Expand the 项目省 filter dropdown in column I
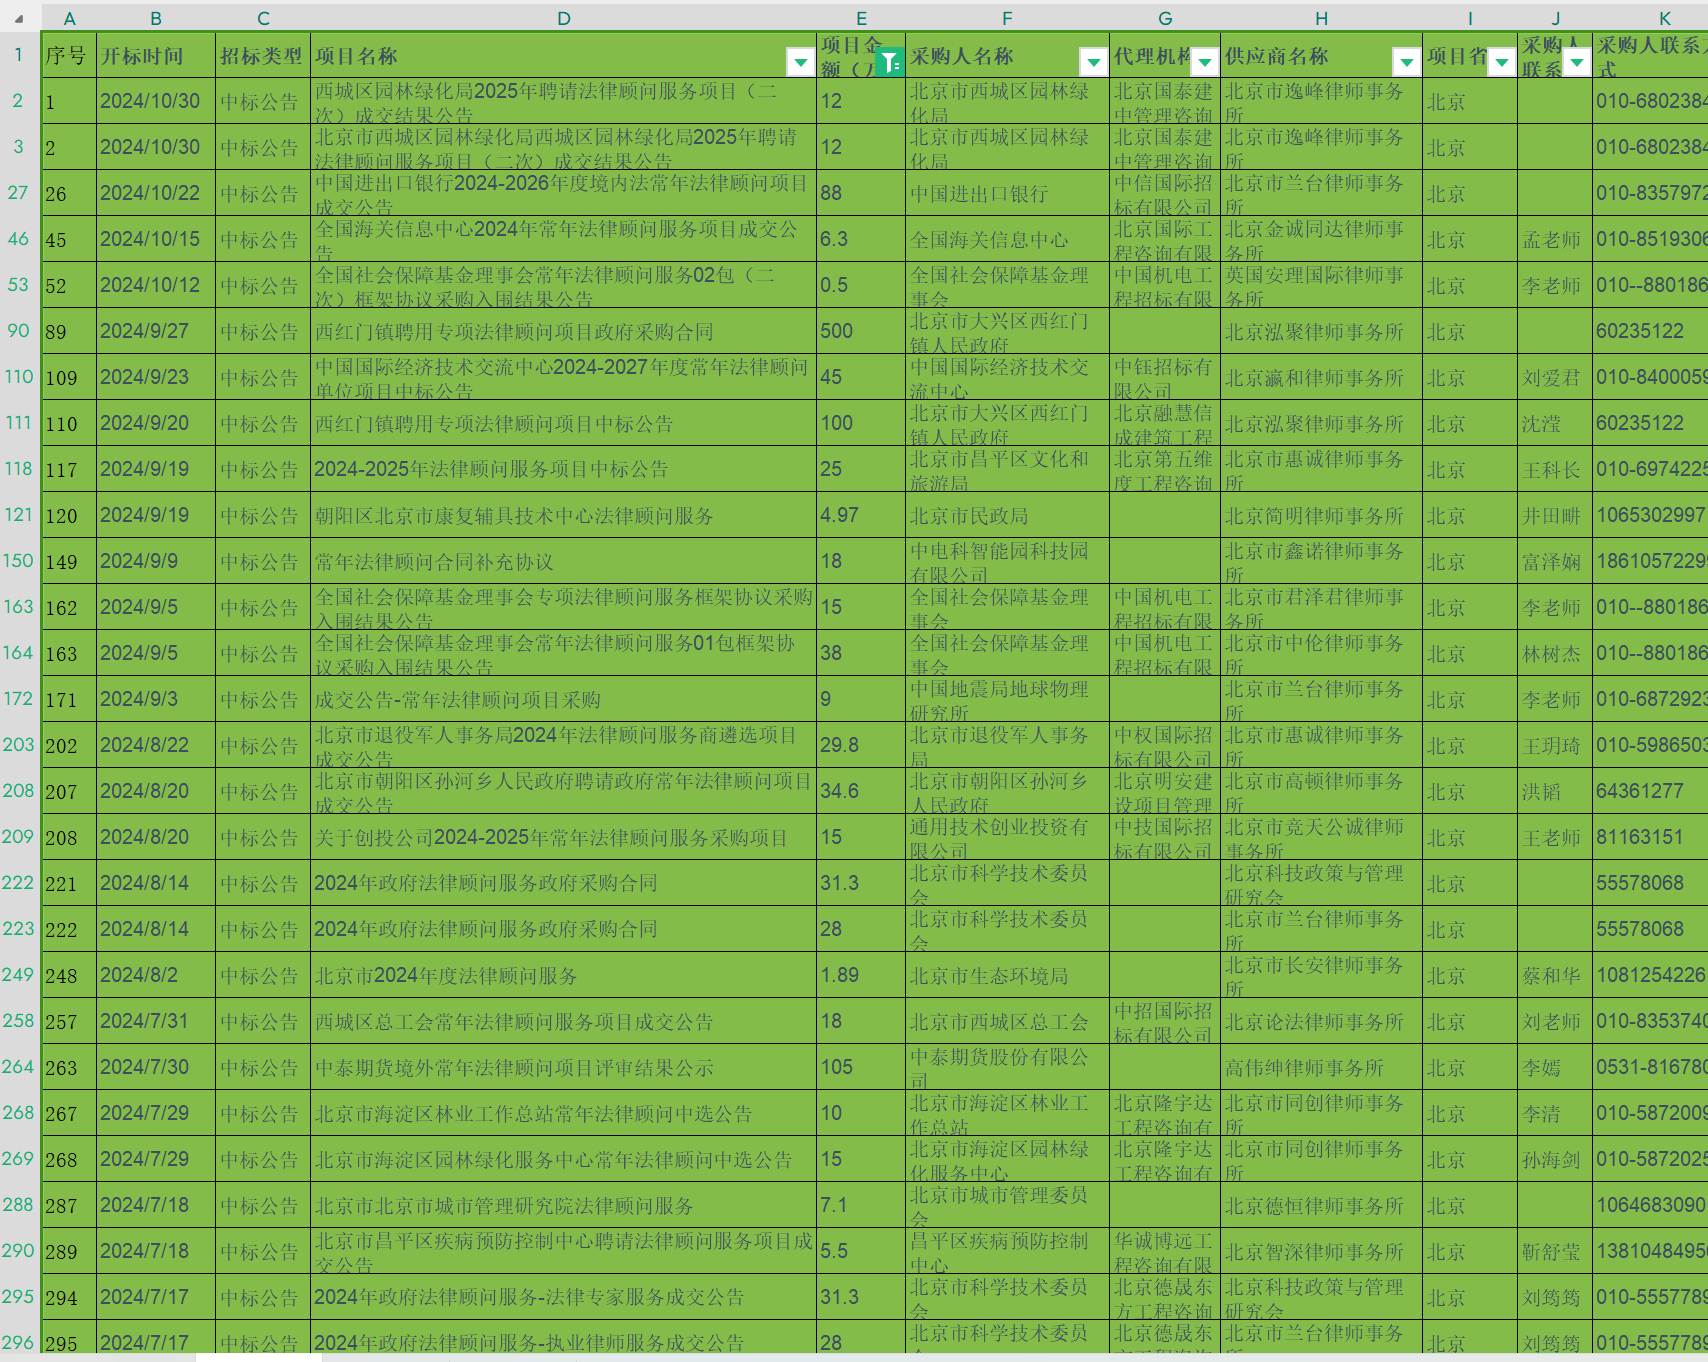 coord(1502,62)
